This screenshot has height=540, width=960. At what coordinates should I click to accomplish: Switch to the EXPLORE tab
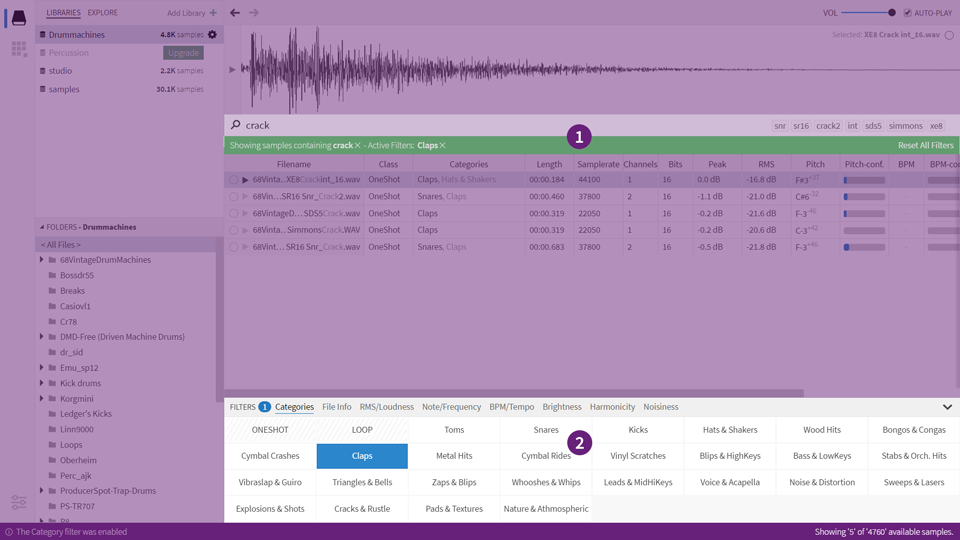pyautogui.click(x=102, y=13)
